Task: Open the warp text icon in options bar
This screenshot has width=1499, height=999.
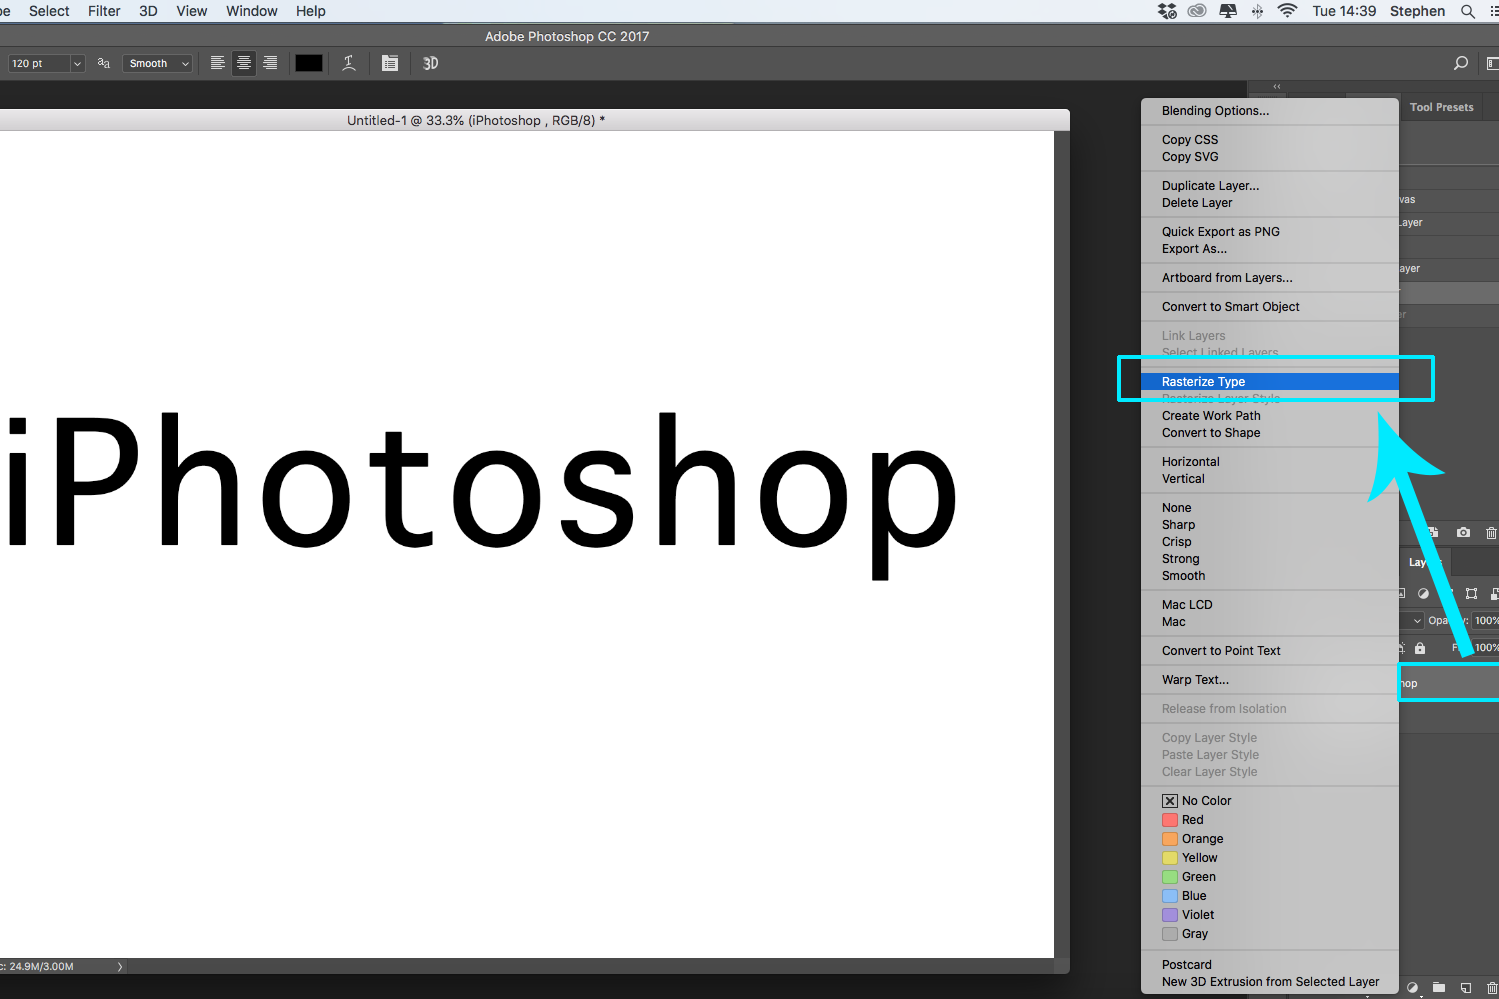Action: [x=349, y=63]
